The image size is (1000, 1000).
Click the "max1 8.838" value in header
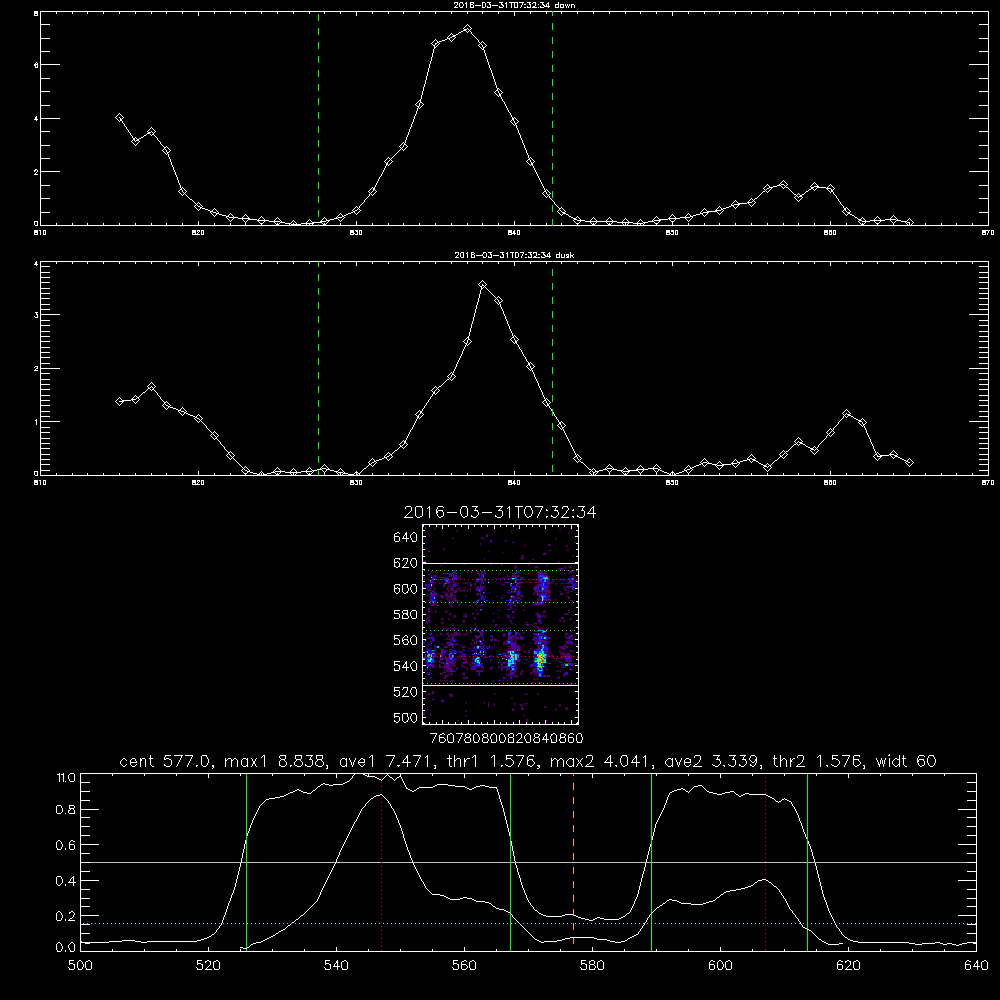(274, 761)
